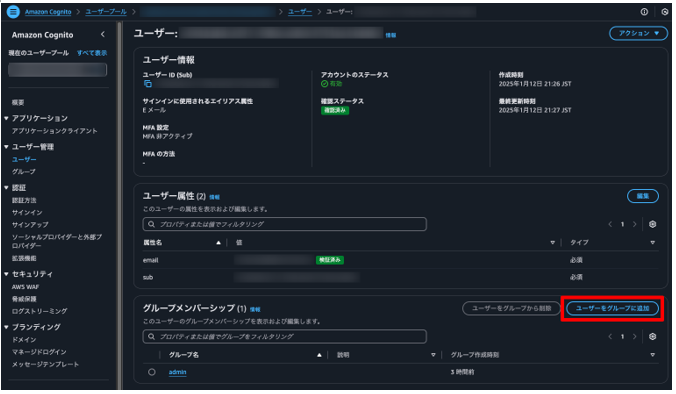
Task: Collapse the アプリケーション section
Action: tap(6, 118)
